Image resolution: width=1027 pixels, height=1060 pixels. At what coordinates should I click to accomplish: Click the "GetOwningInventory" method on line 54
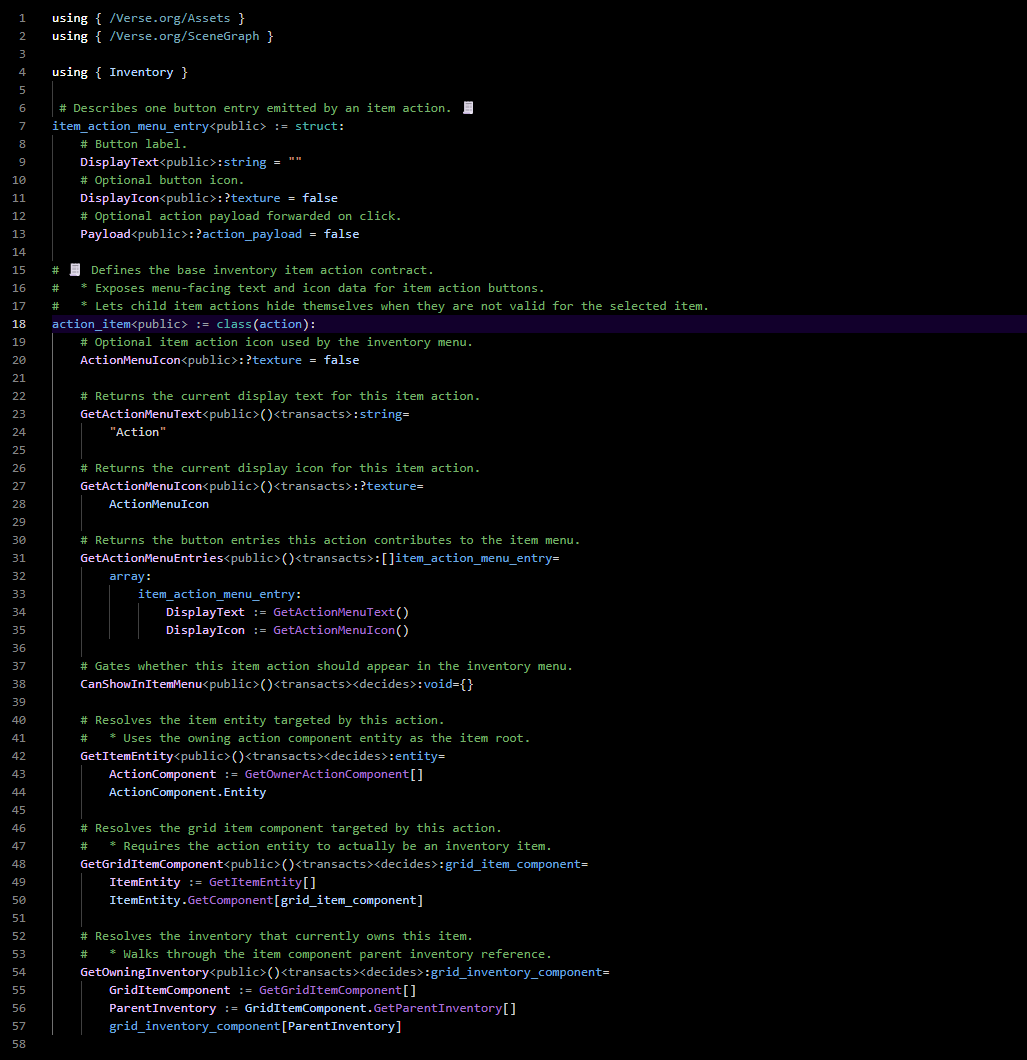[145, 972]
